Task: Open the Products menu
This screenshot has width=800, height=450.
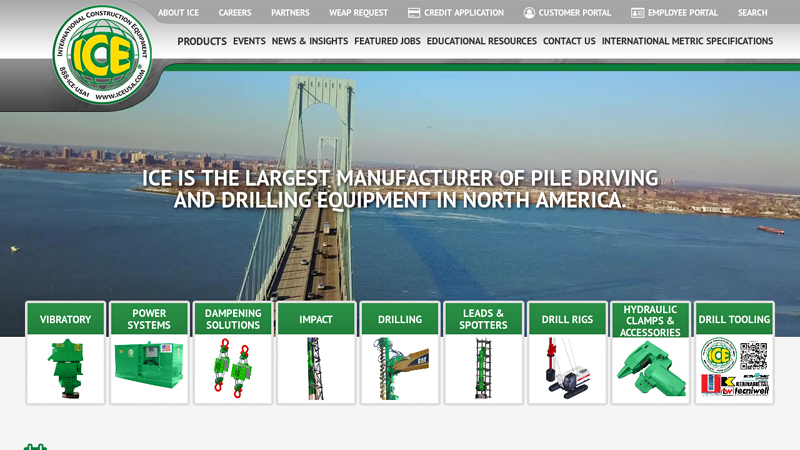Action: (202, 42)
